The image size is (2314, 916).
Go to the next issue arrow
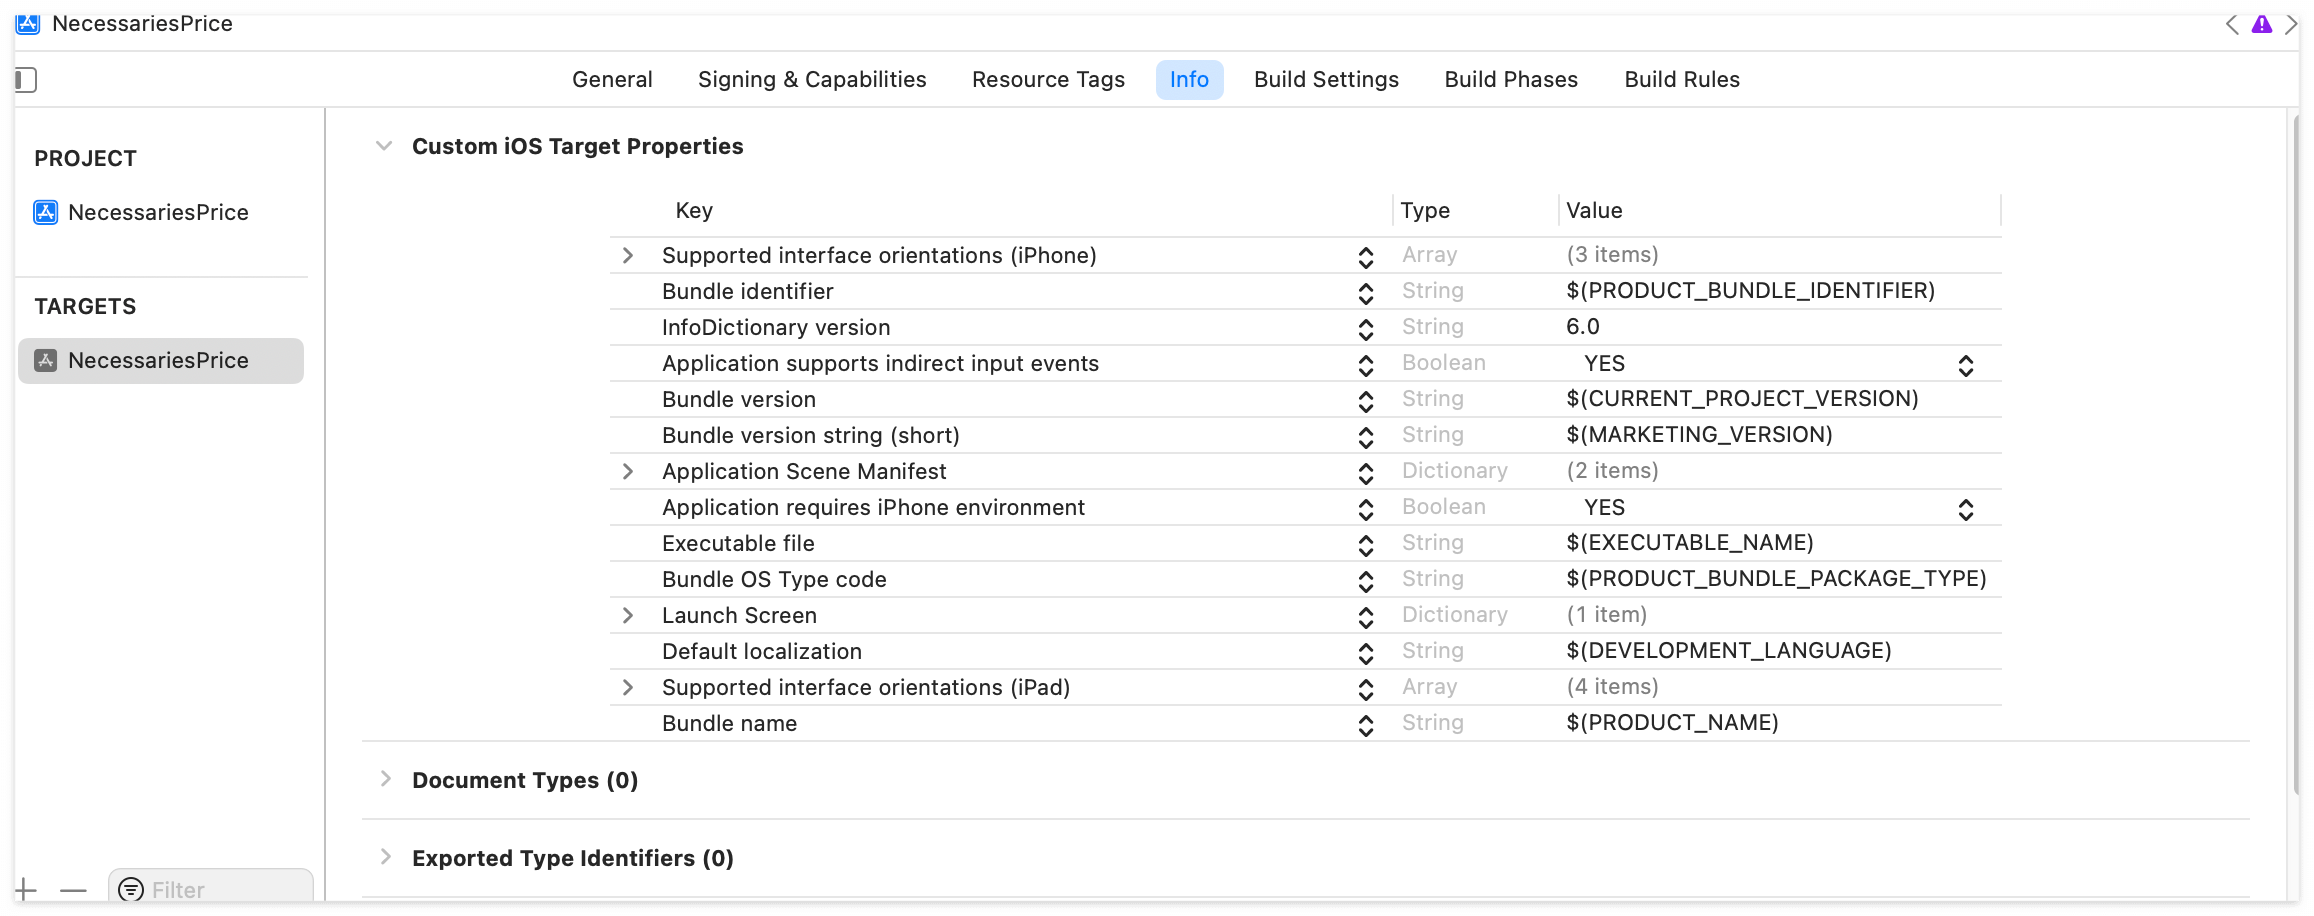pyautogui.click(x=2291, y=25)
